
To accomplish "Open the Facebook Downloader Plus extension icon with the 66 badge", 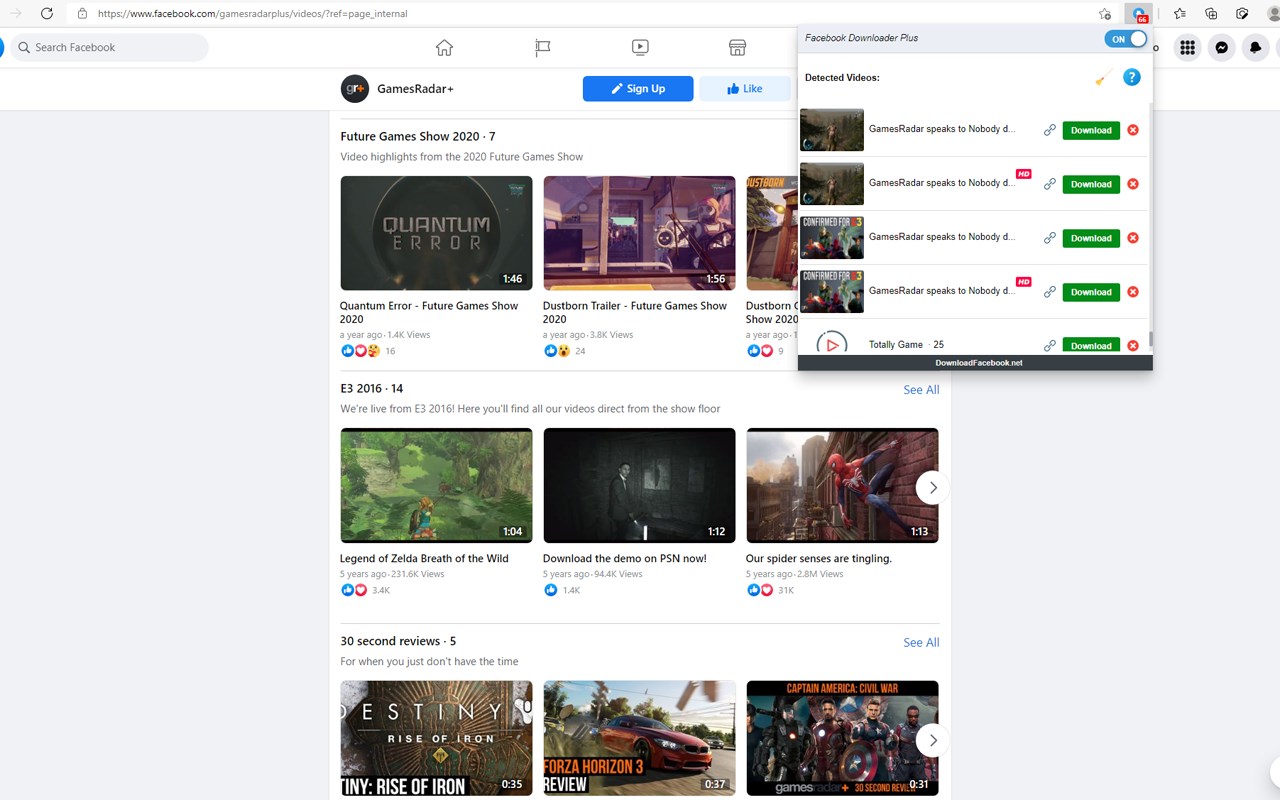I will pos(1138,14).
